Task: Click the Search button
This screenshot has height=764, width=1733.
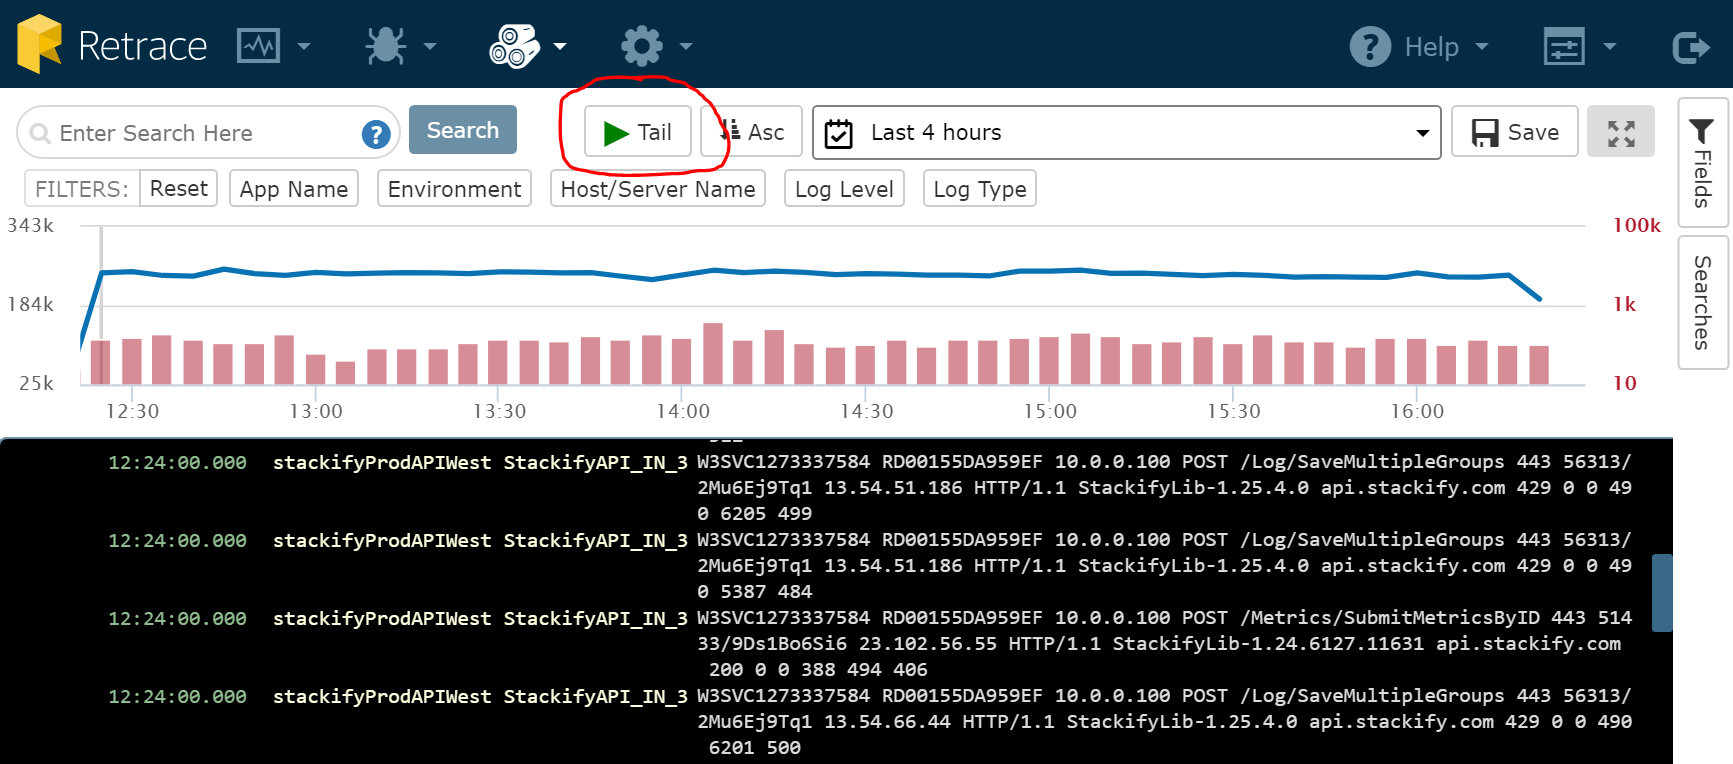Action: [463, 130]
